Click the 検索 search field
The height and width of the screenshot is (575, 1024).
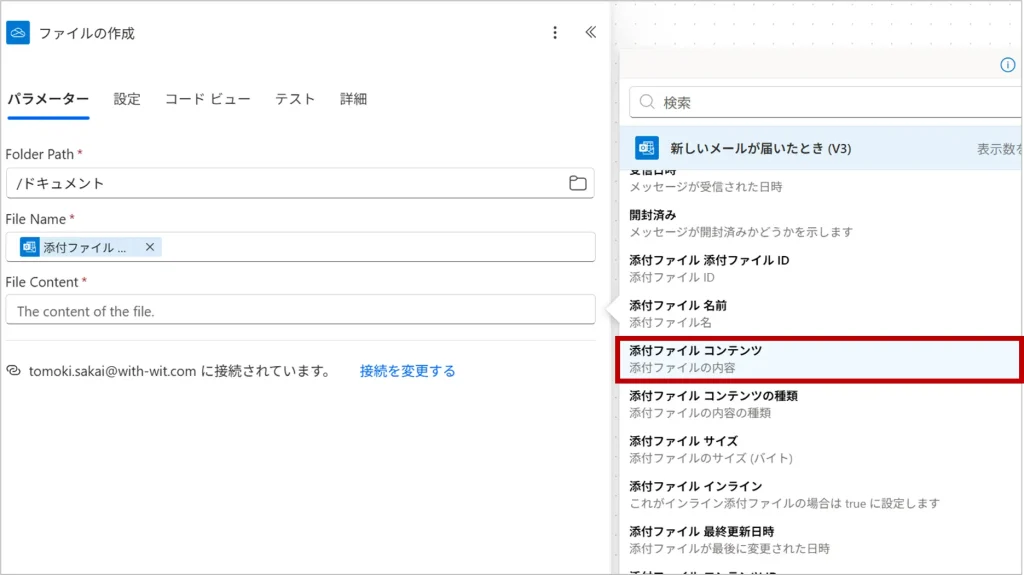coord(830,102)
